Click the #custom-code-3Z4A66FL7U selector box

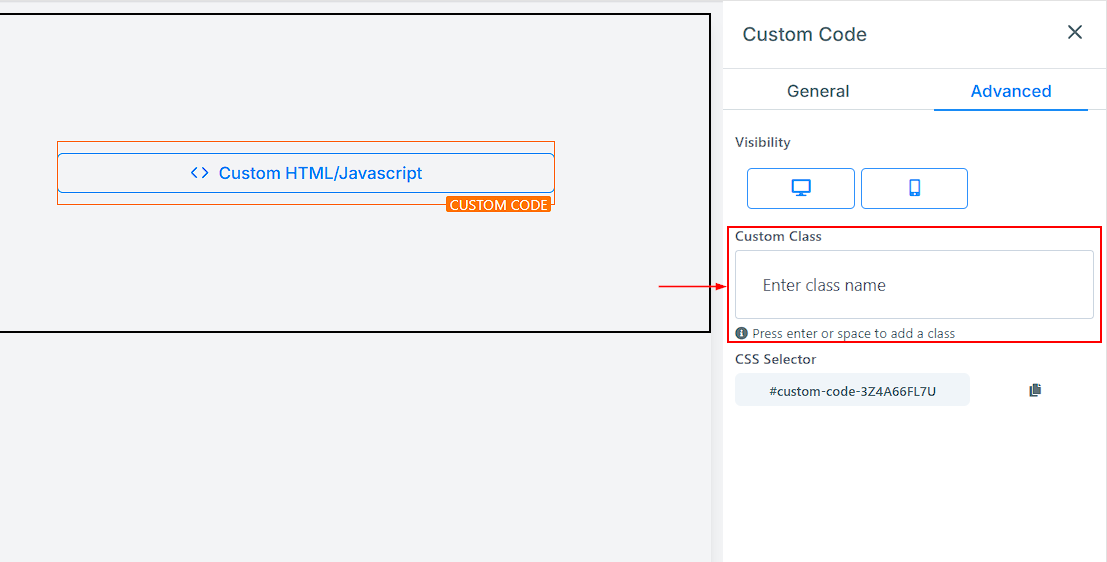(852, 391)
